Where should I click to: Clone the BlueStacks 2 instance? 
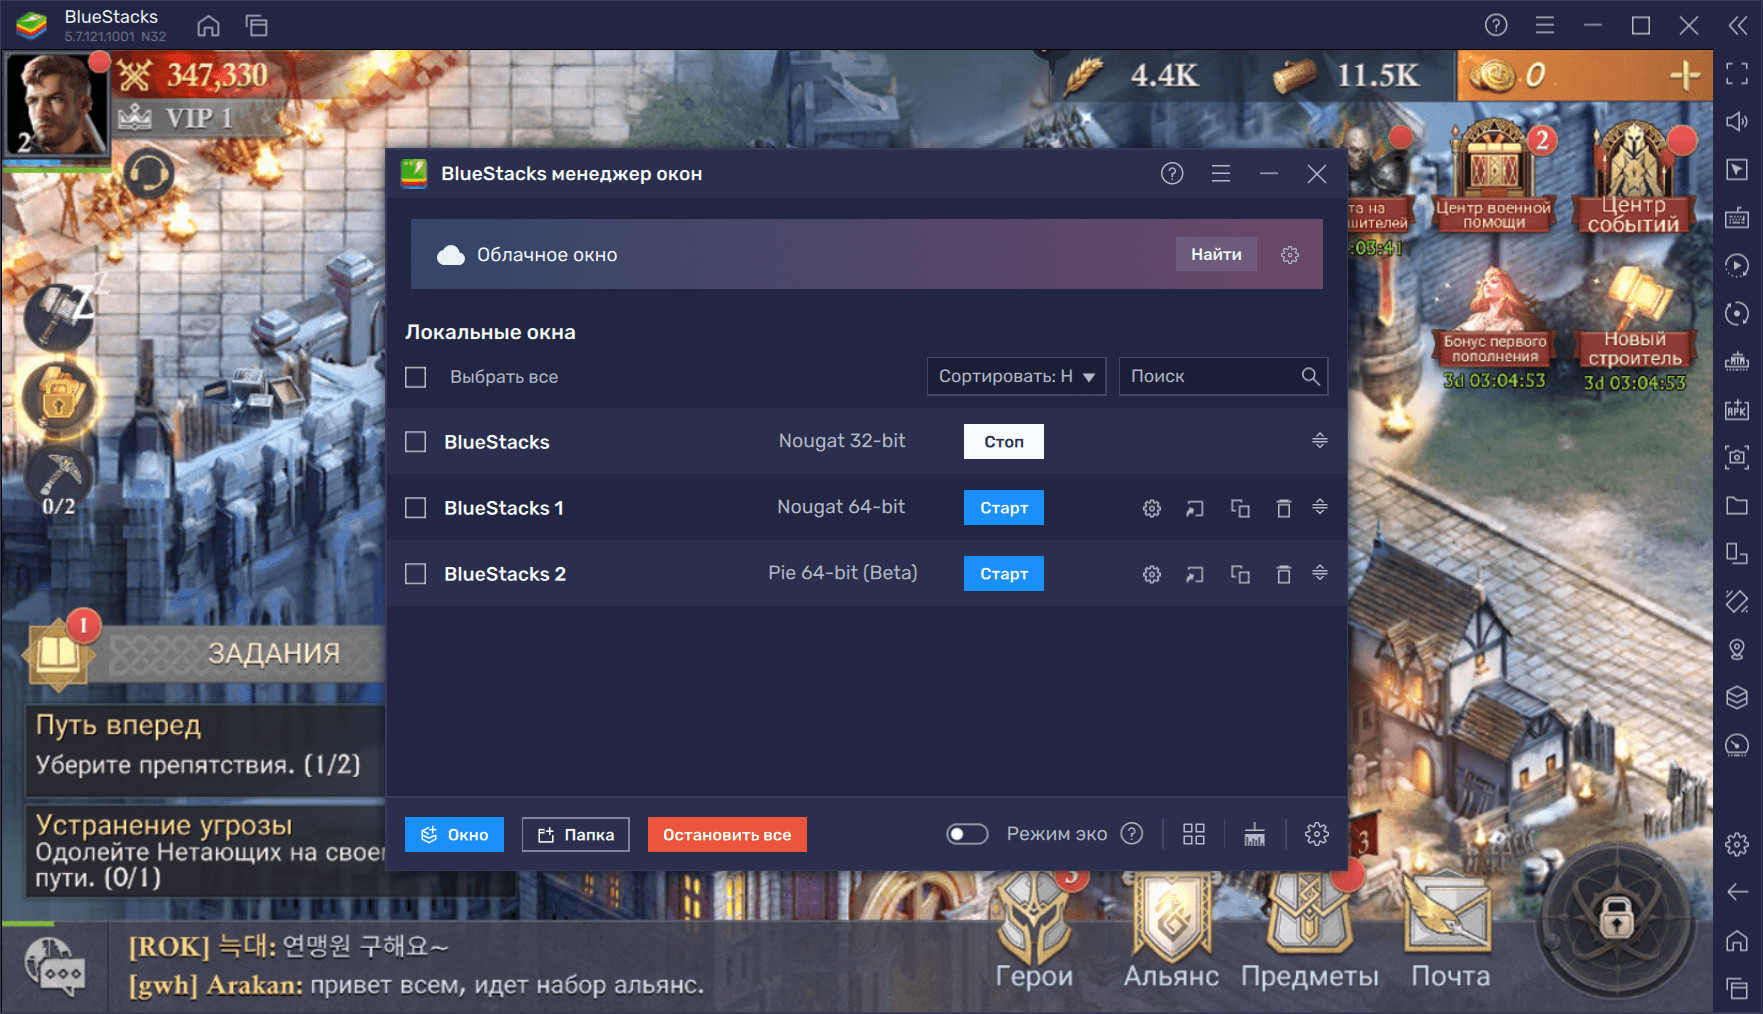1240,574
